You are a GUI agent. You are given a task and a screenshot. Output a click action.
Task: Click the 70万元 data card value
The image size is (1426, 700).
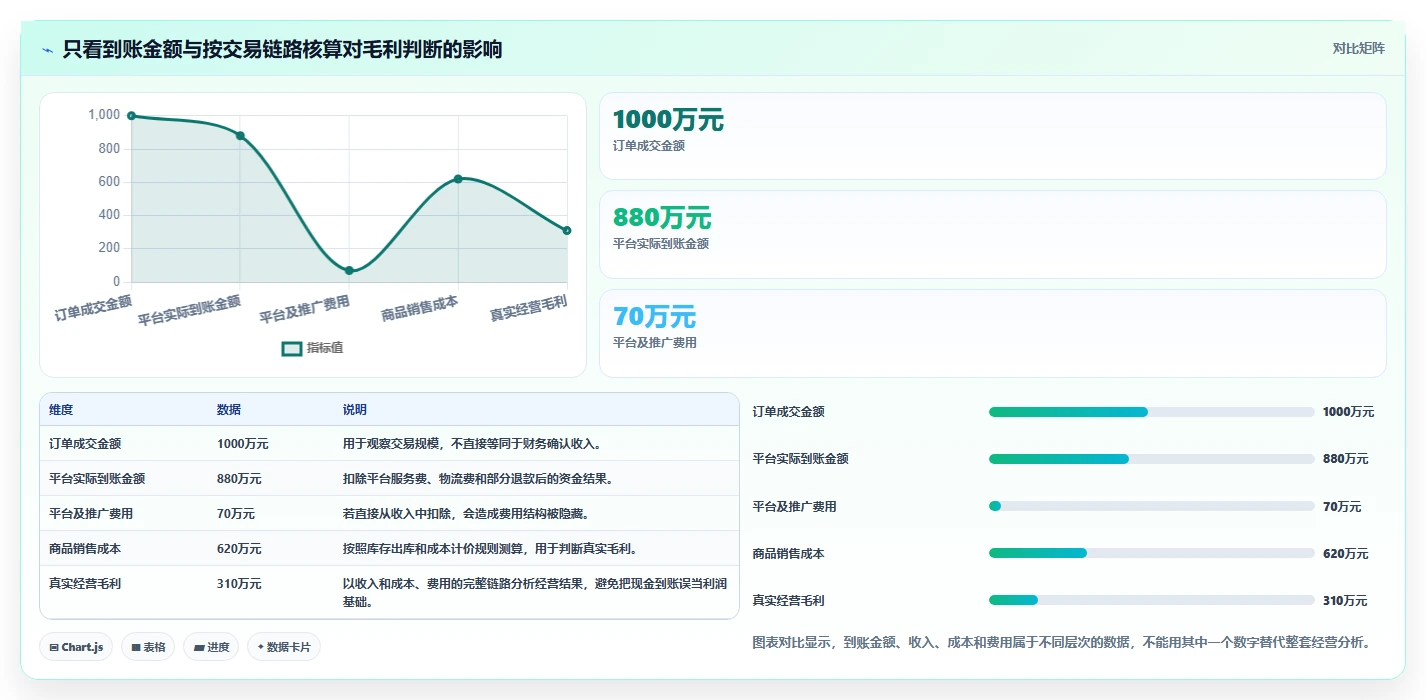[x=654, y=317]
